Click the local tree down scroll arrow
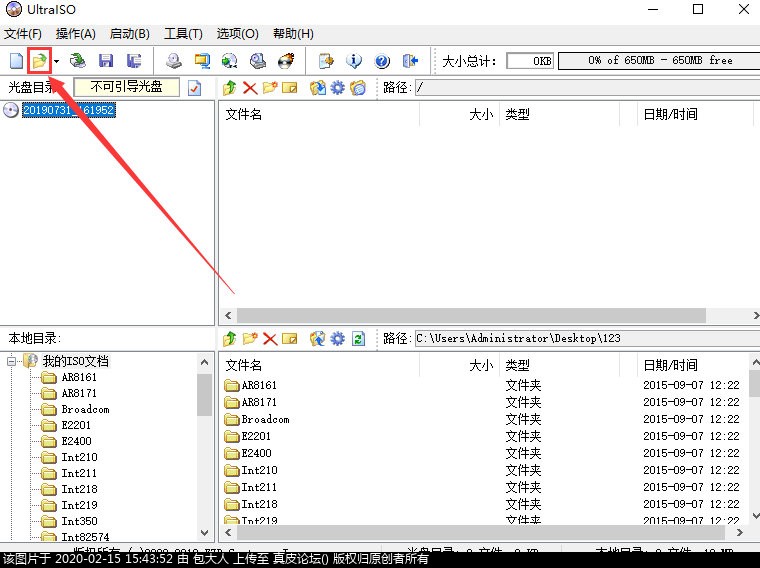This screenshot has width=760, height=568. (x=205, y=533)
